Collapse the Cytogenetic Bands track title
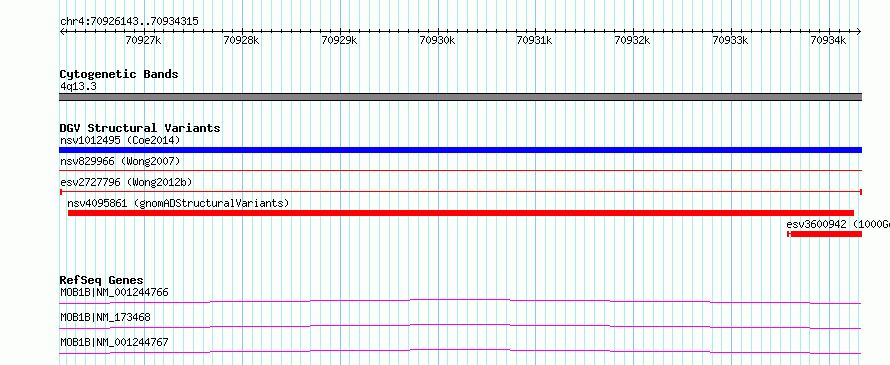 coord(119,74)
